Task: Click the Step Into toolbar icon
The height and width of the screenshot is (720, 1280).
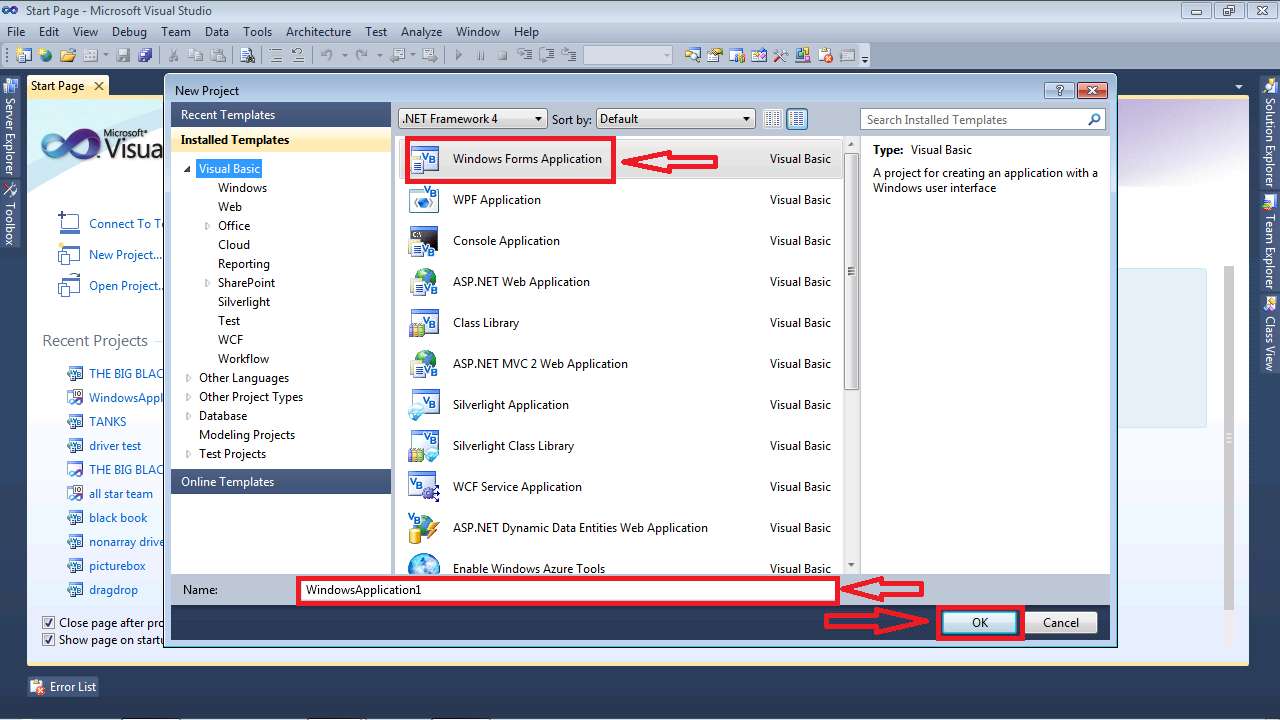Action: coord(525,55)
